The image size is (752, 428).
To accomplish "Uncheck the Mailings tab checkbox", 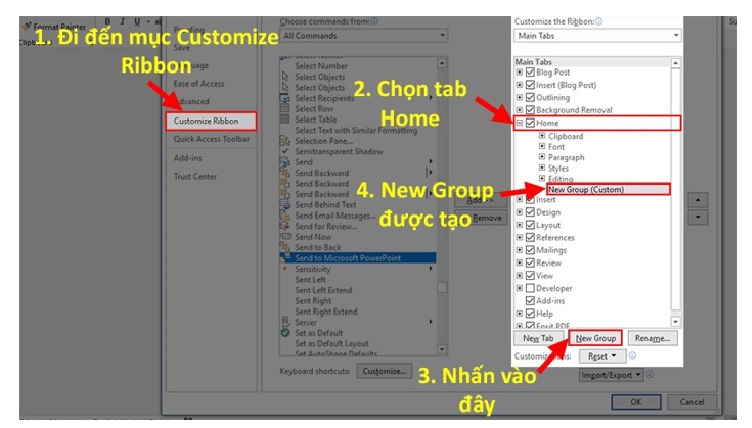I will (x=530, y=250).
